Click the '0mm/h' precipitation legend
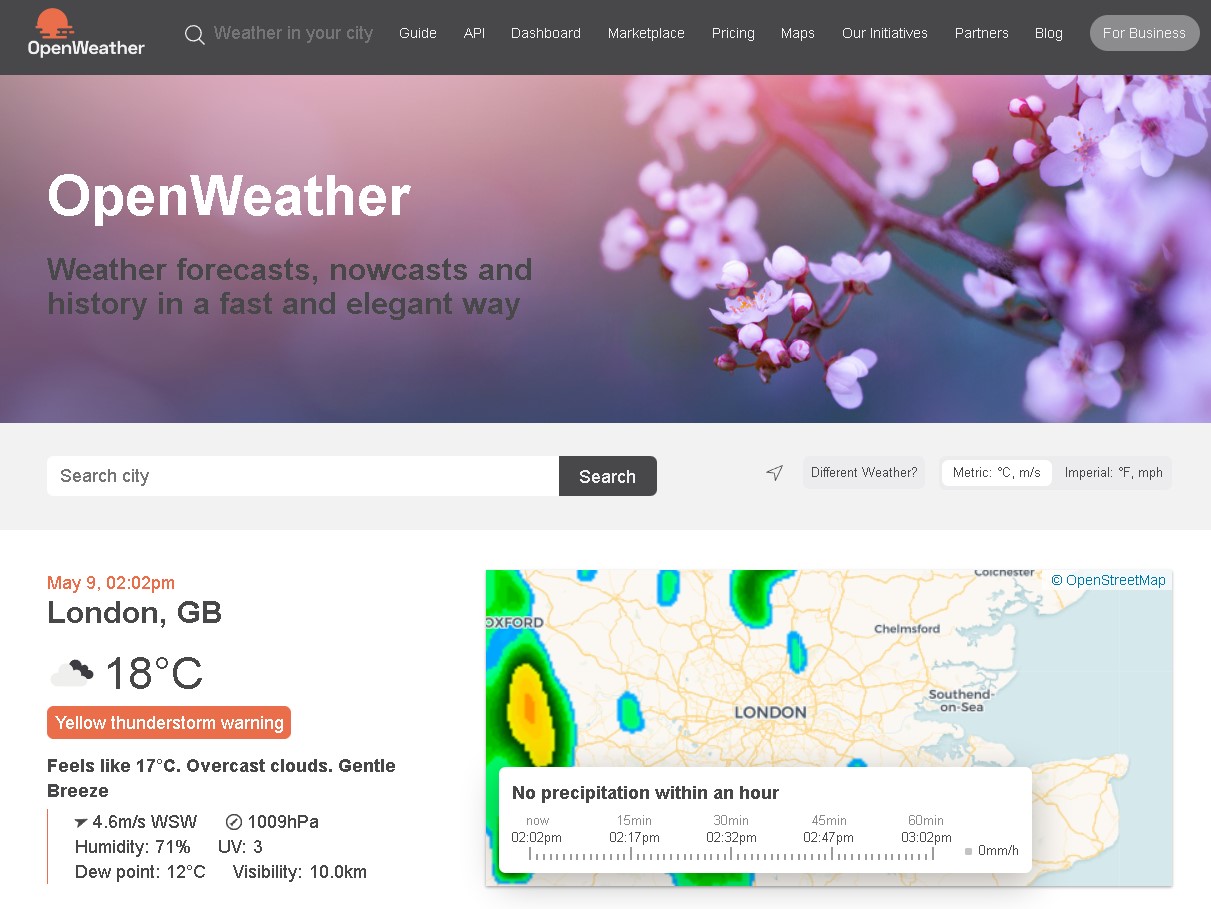This screenshot has height=909, width=1211. pos(992,851)
